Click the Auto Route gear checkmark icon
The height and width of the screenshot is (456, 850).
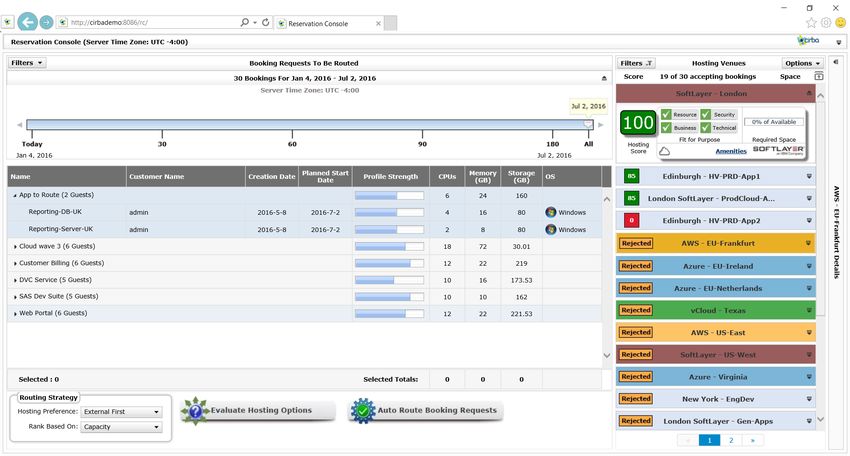(x=363, y=411)
